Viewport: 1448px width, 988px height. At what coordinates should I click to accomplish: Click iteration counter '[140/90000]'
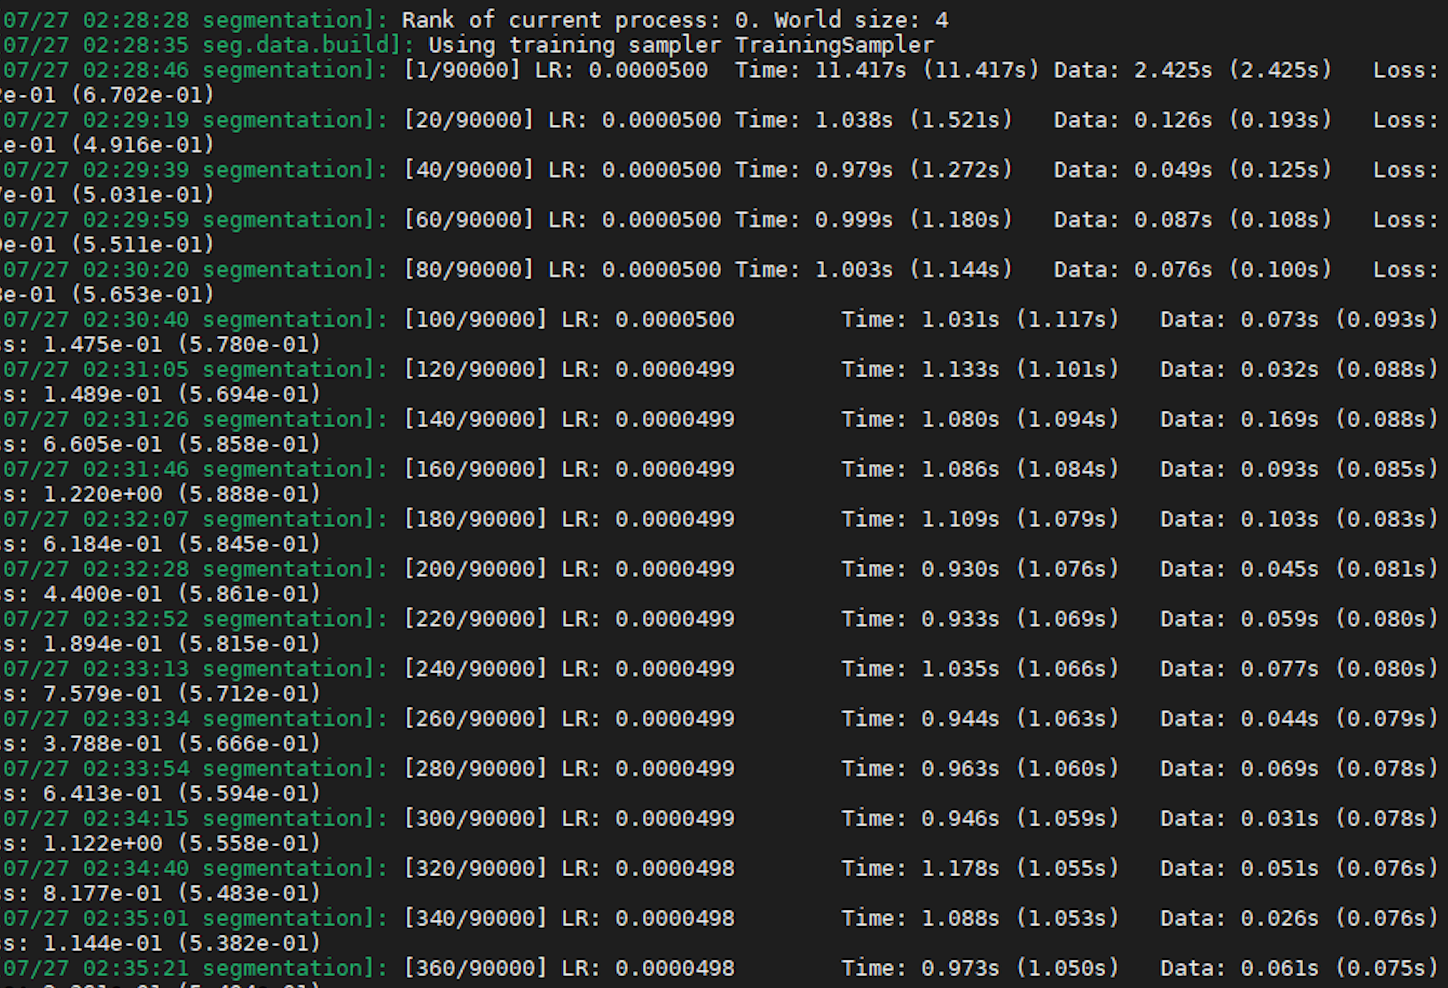(x=475, y=420)
